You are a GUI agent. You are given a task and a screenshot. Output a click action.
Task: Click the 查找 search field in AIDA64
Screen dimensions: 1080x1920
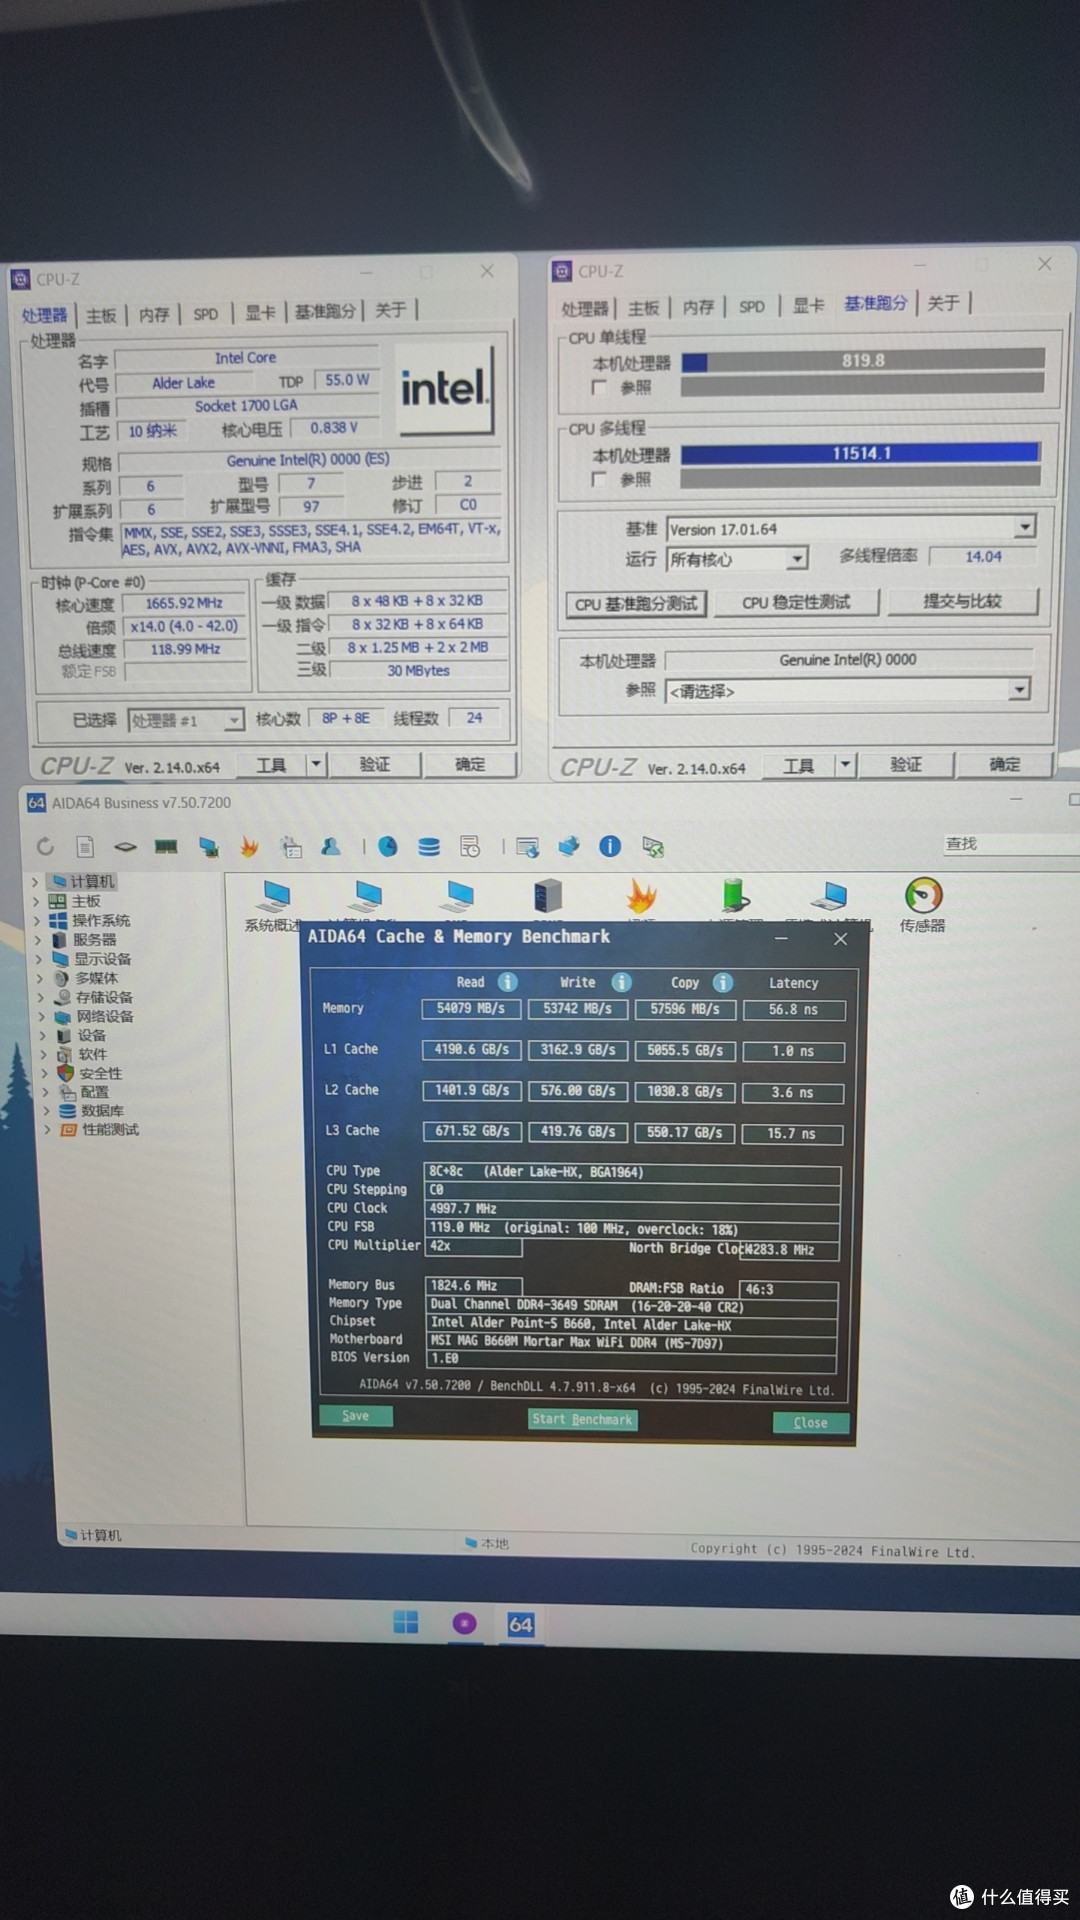1010,844
